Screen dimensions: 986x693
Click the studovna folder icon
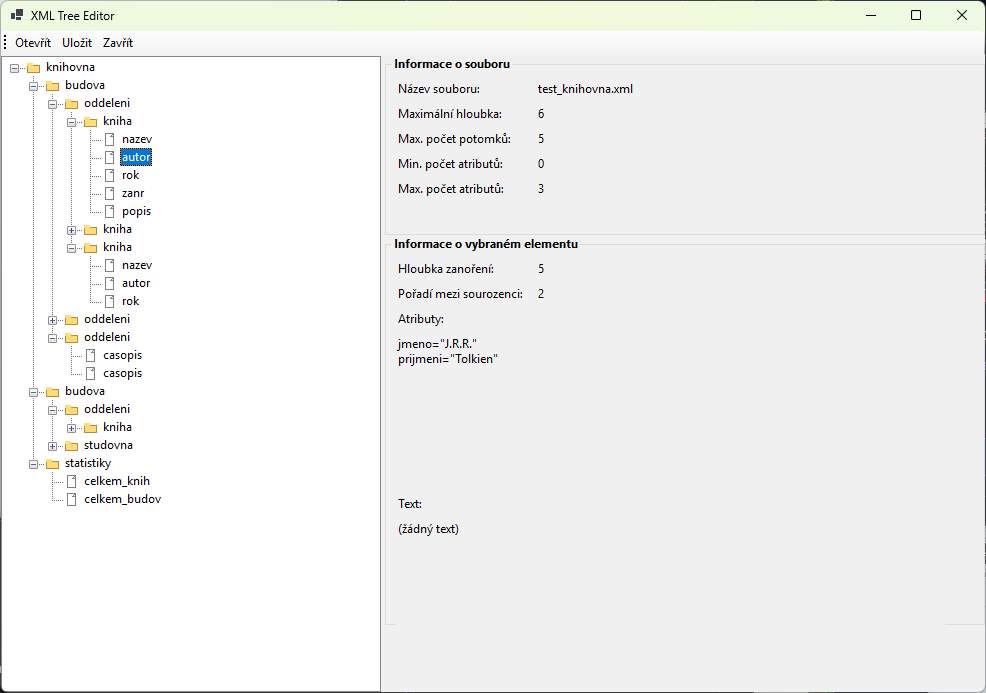click(72, 445)
